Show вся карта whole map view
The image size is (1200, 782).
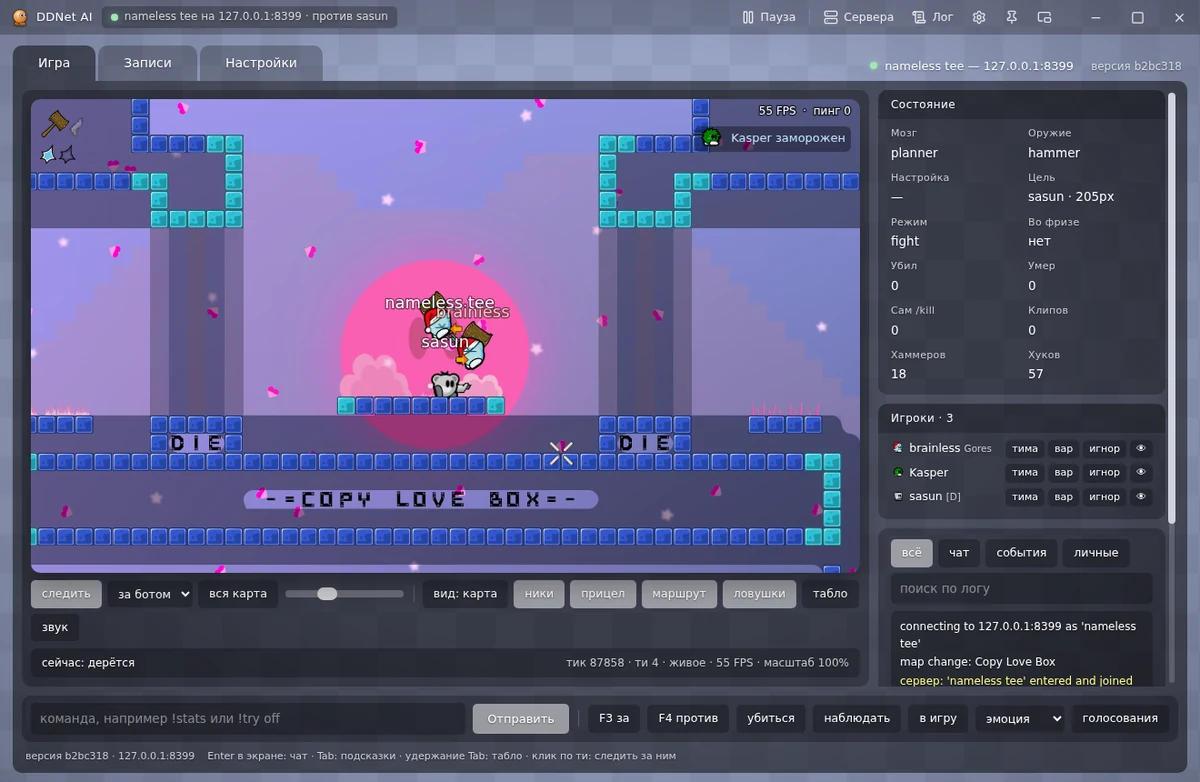pyautogui.click(x=238, y=594)
